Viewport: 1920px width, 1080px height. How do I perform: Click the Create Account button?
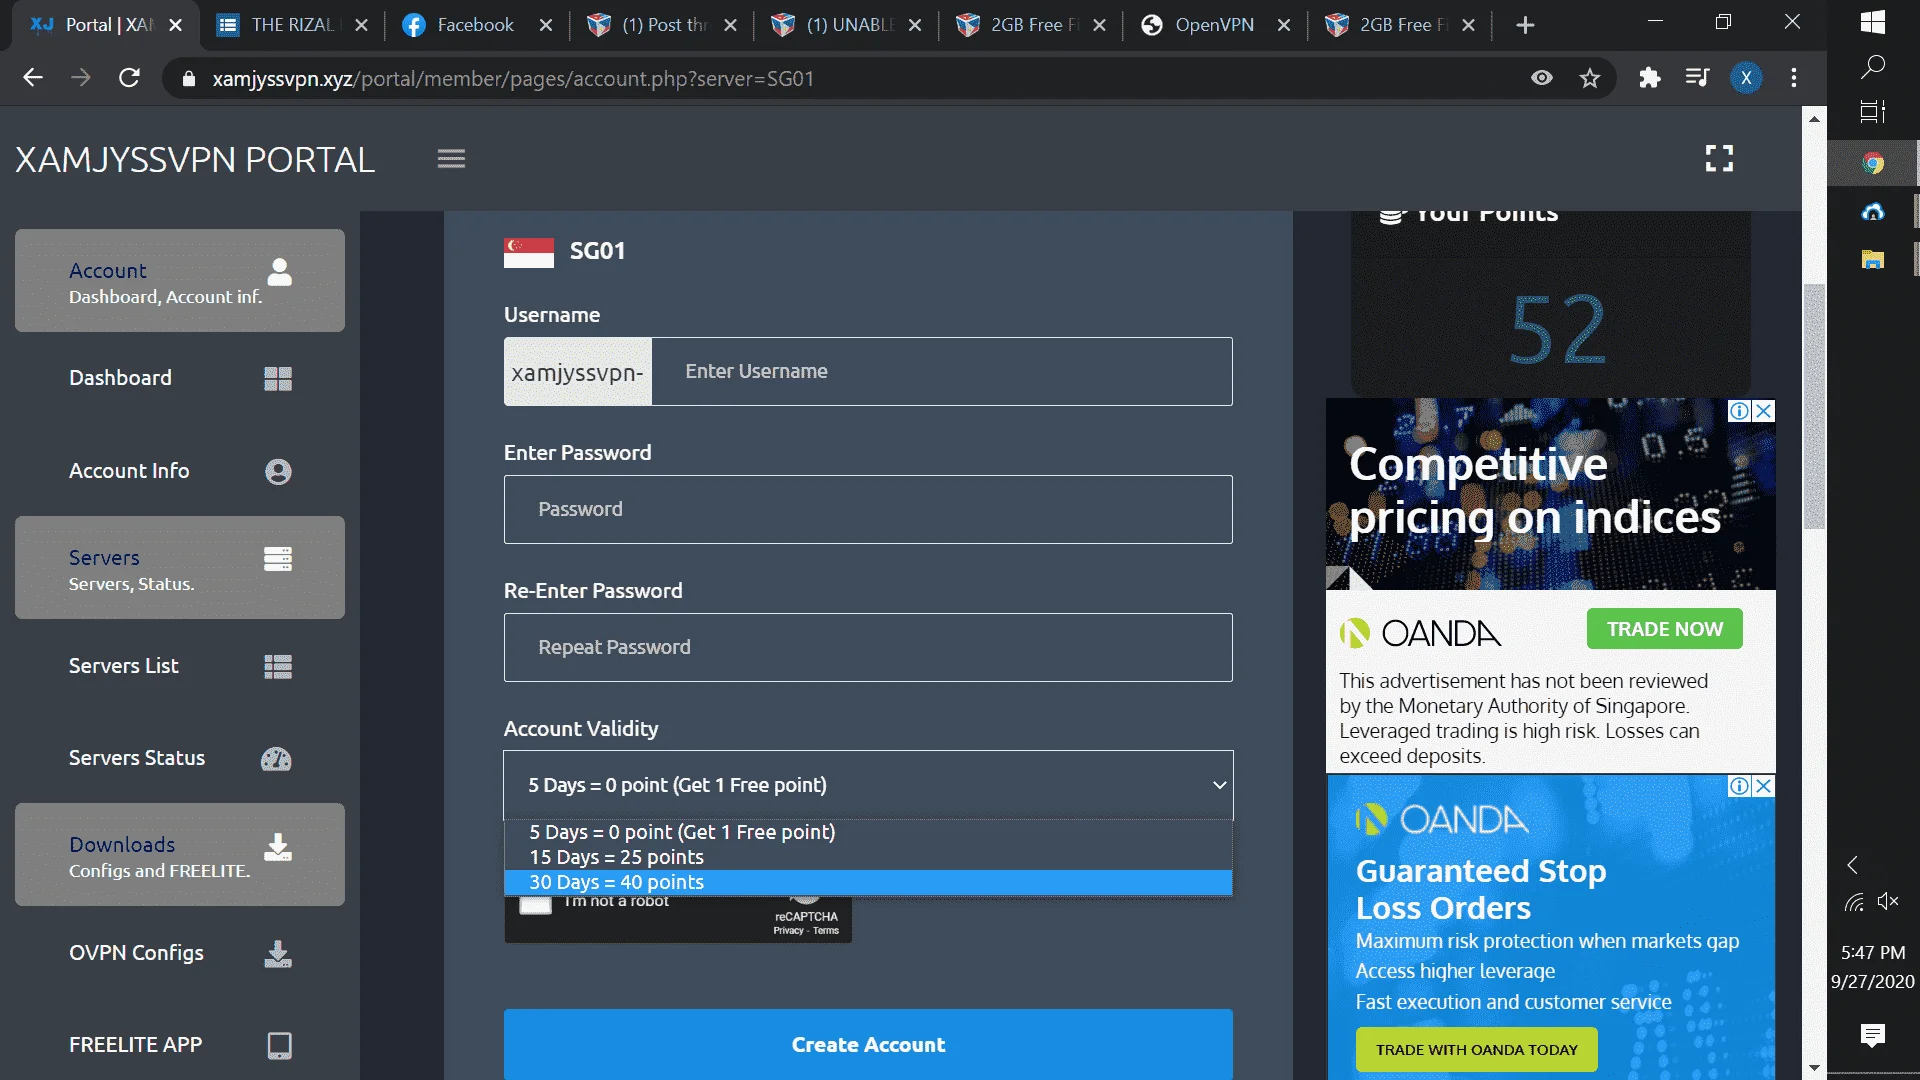tap(868, 1044)
